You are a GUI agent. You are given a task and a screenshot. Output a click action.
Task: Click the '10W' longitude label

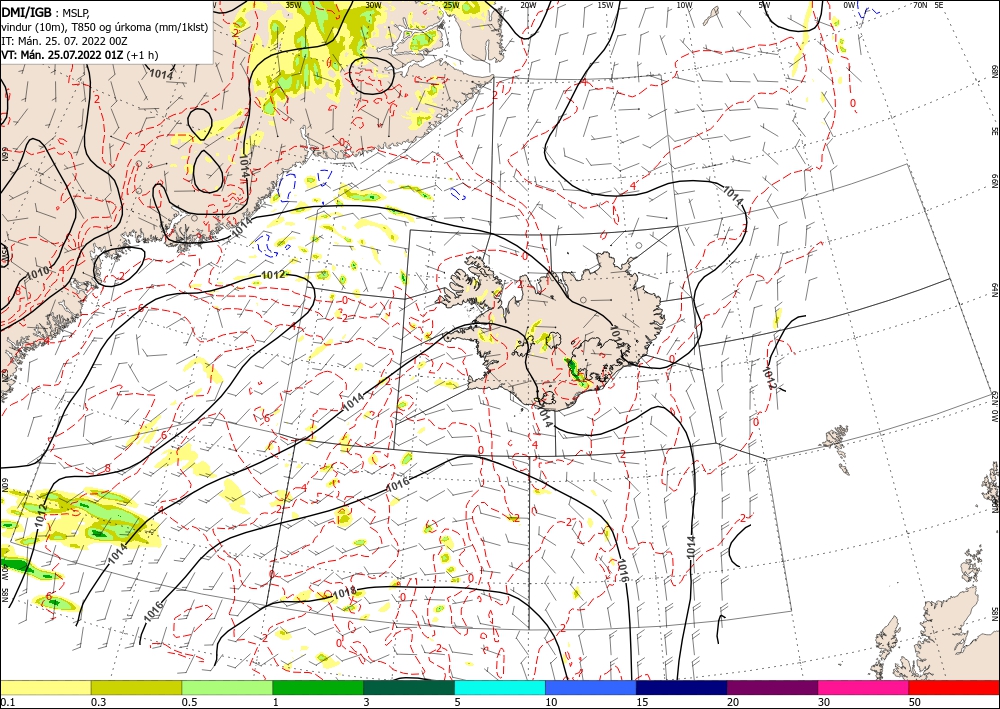[x=684, y=5]
